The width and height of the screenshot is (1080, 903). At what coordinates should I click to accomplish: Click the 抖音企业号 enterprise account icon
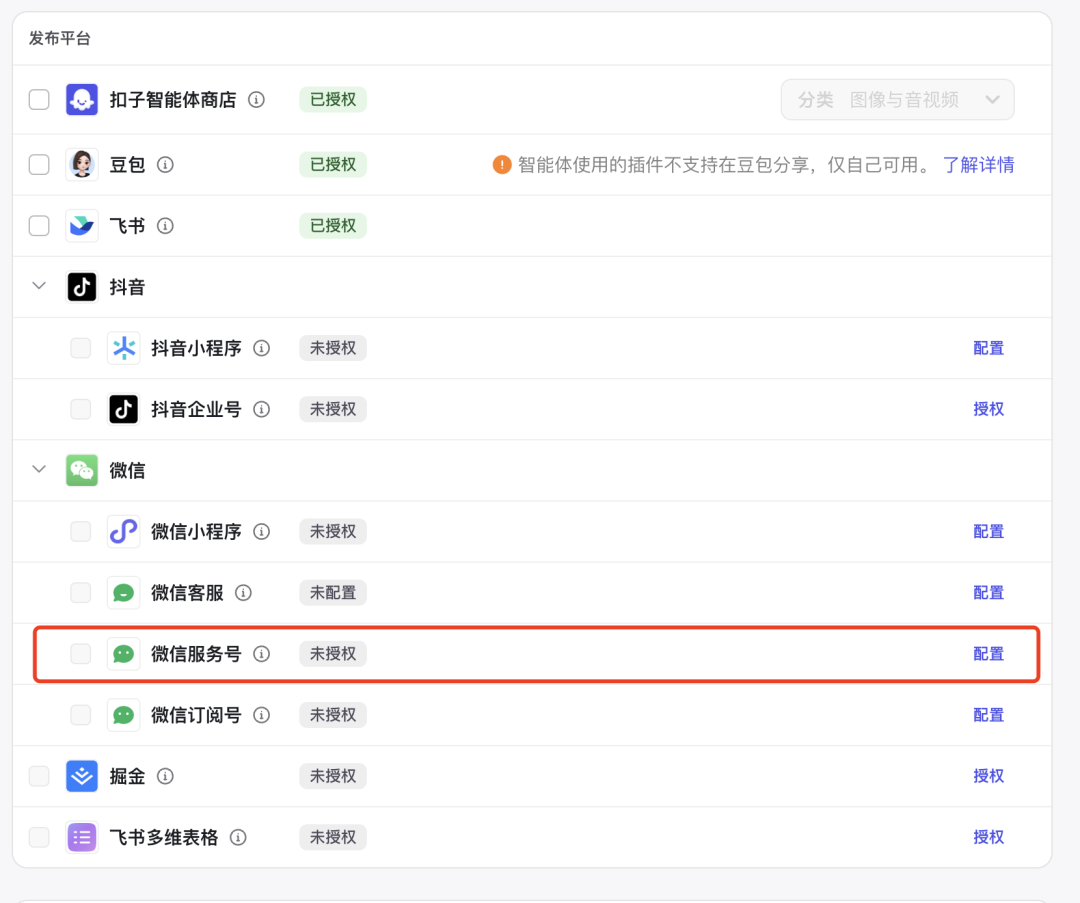(x=123, y=409)
